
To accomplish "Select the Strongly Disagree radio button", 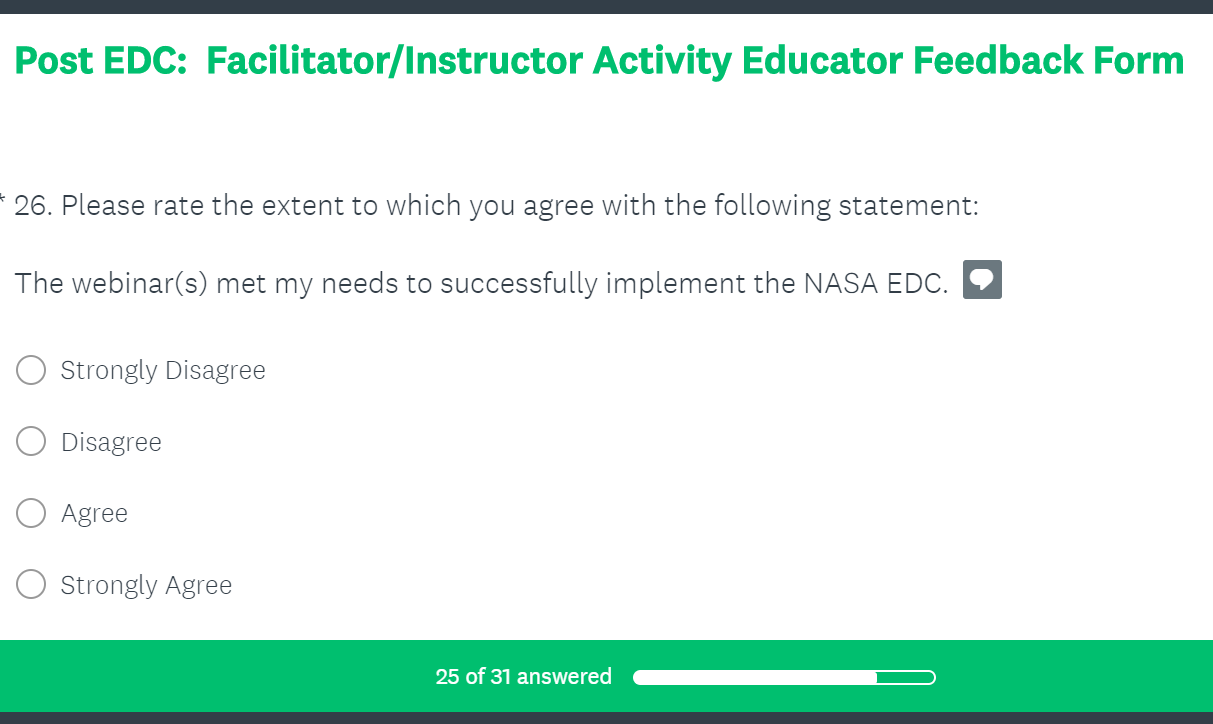I will point(31,370).
